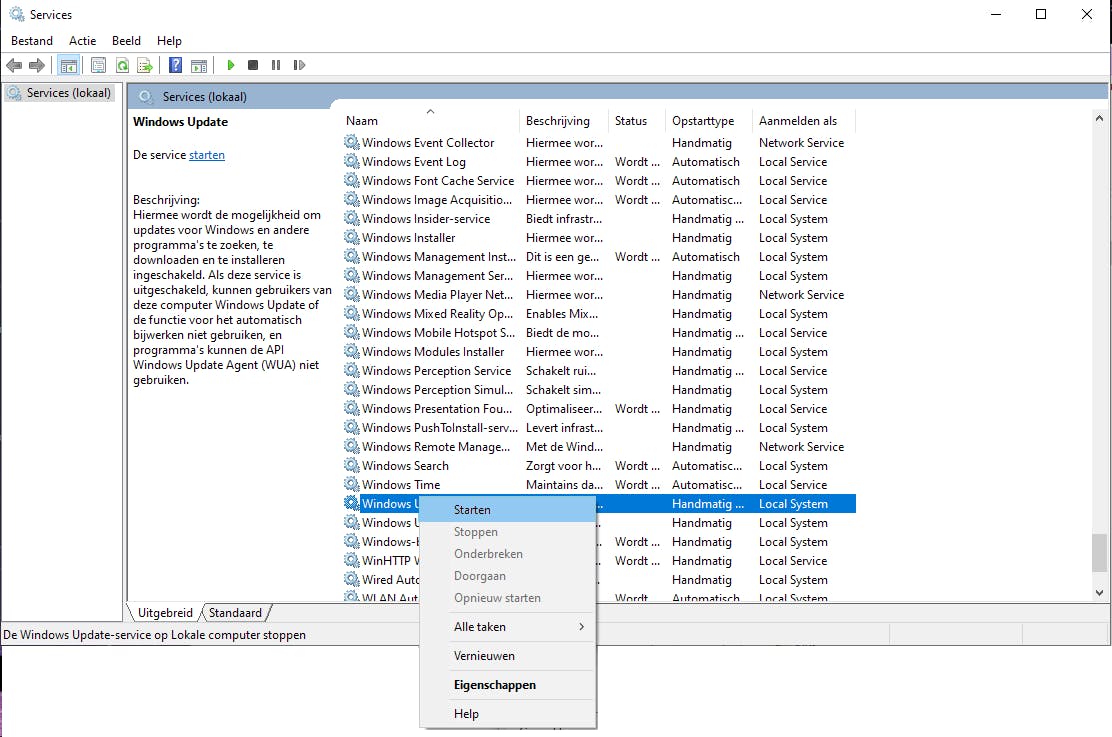Sort by the Status column header
The width and height of the screenshot is (1112, 737).
(x=637, y=121)
